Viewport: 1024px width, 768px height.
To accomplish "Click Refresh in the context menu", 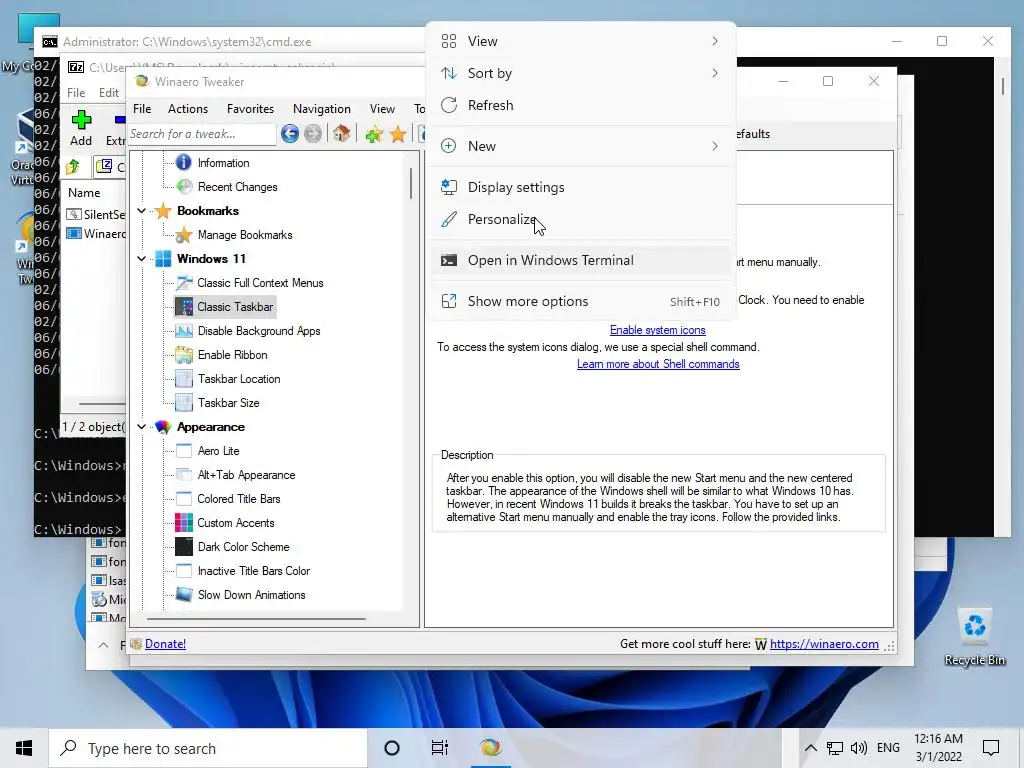I will tap(581, 105).
